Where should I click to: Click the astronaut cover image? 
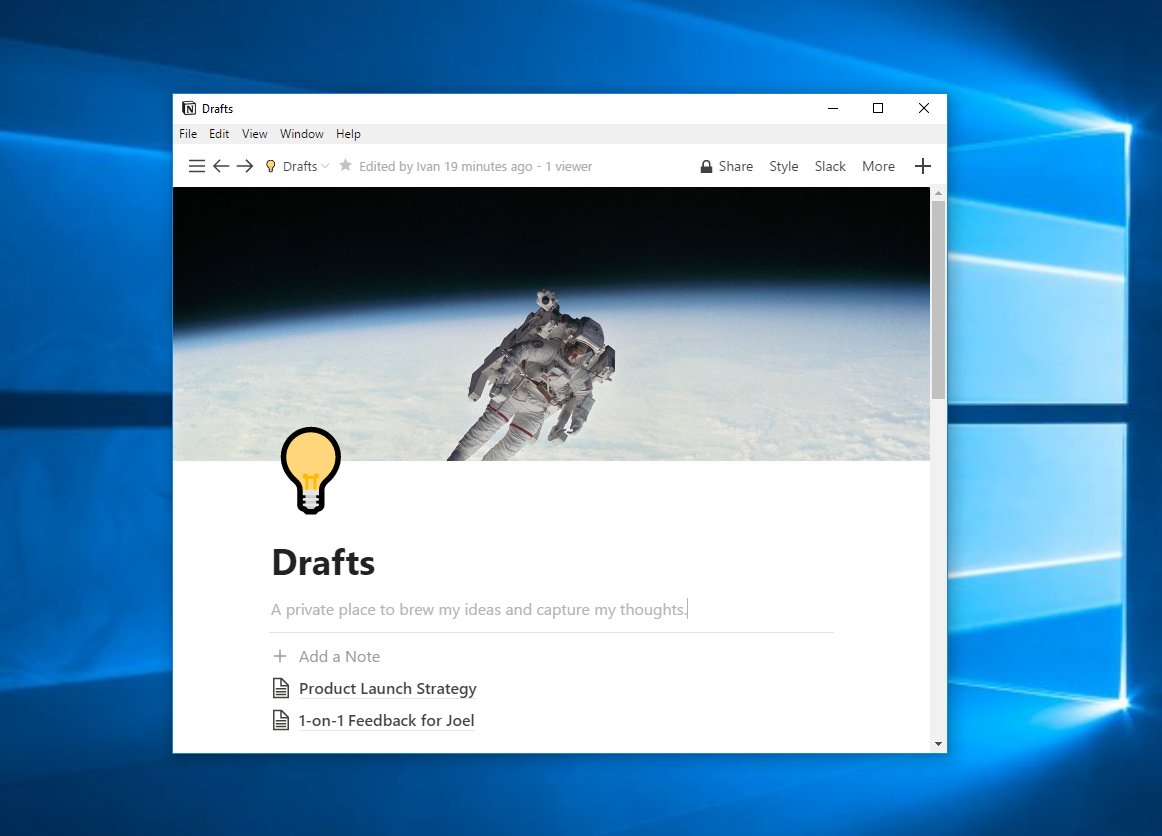click(551, 324)
